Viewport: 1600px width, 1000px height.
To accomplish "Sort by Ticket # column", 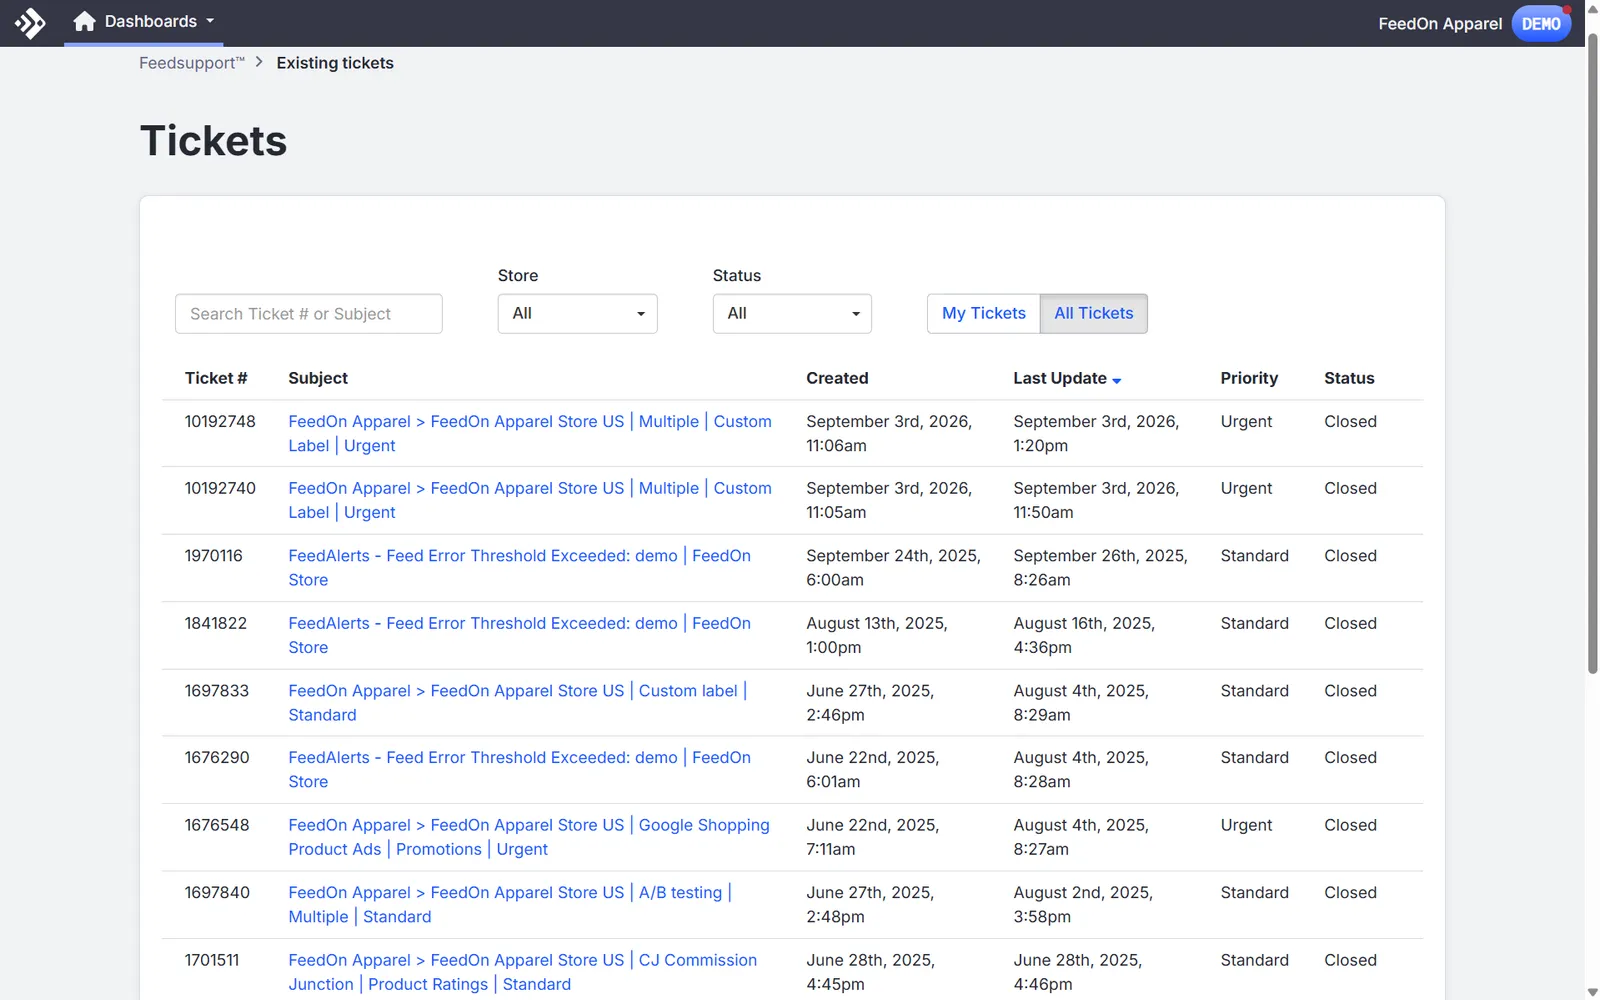I will [x=216, y=378].
